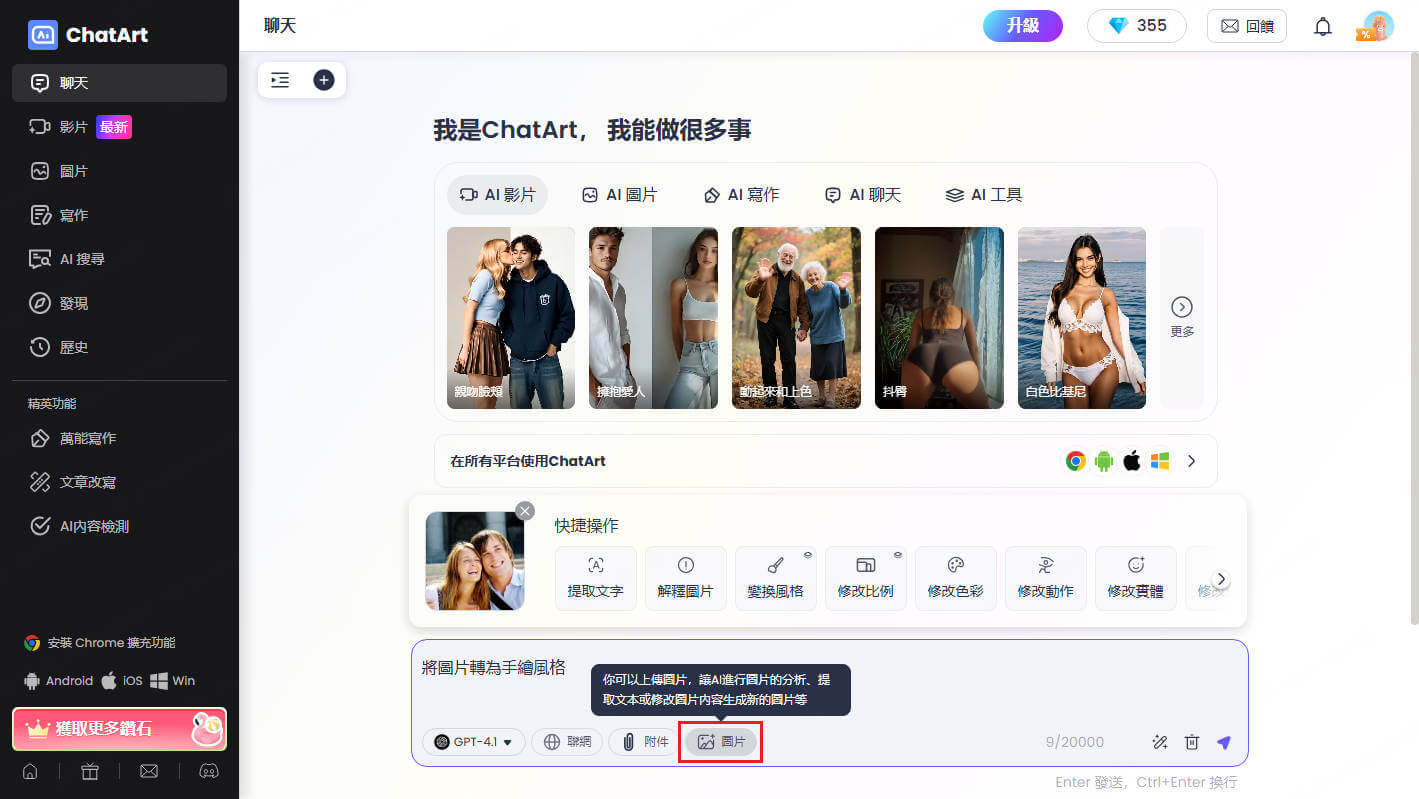The width and height of the screenshot is (1419, 799).
Task: Open the 聊天 sidebar item
Action: 119,83
